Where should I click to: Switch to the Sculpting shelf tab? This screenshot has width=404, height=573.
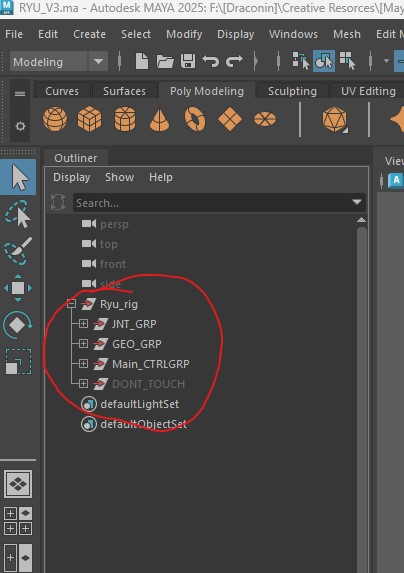[x=292, y=91]
